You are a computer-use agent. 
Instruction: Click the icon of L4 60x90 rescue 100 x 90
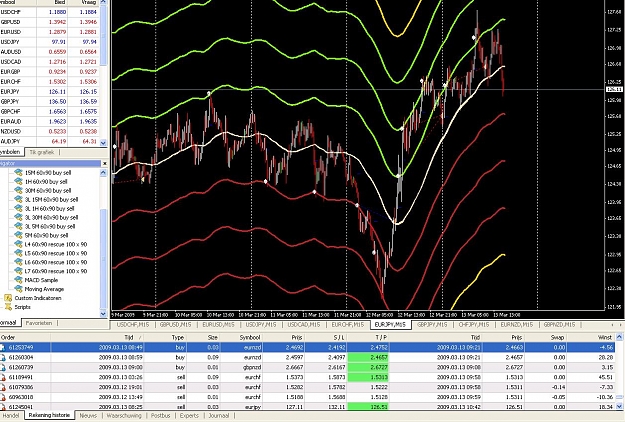click(18, 244)
